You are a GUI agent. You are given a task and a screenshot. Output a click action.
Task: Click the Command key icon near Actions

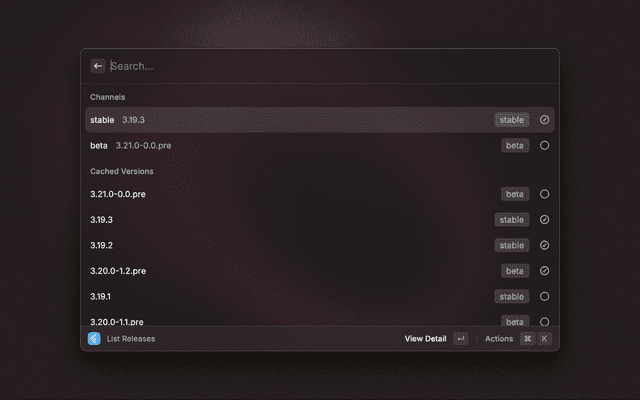tap(527, 338)
